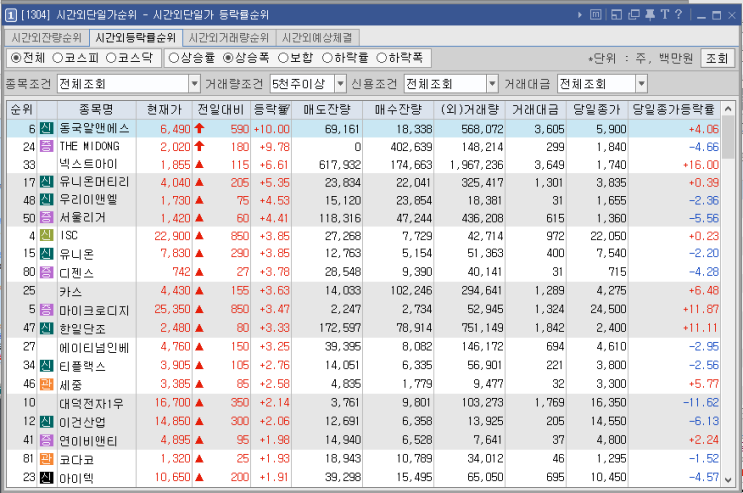Click the 신 badge next to 유니온 row 15
Viewport: 743px width, 493px height.
point(46,254)
